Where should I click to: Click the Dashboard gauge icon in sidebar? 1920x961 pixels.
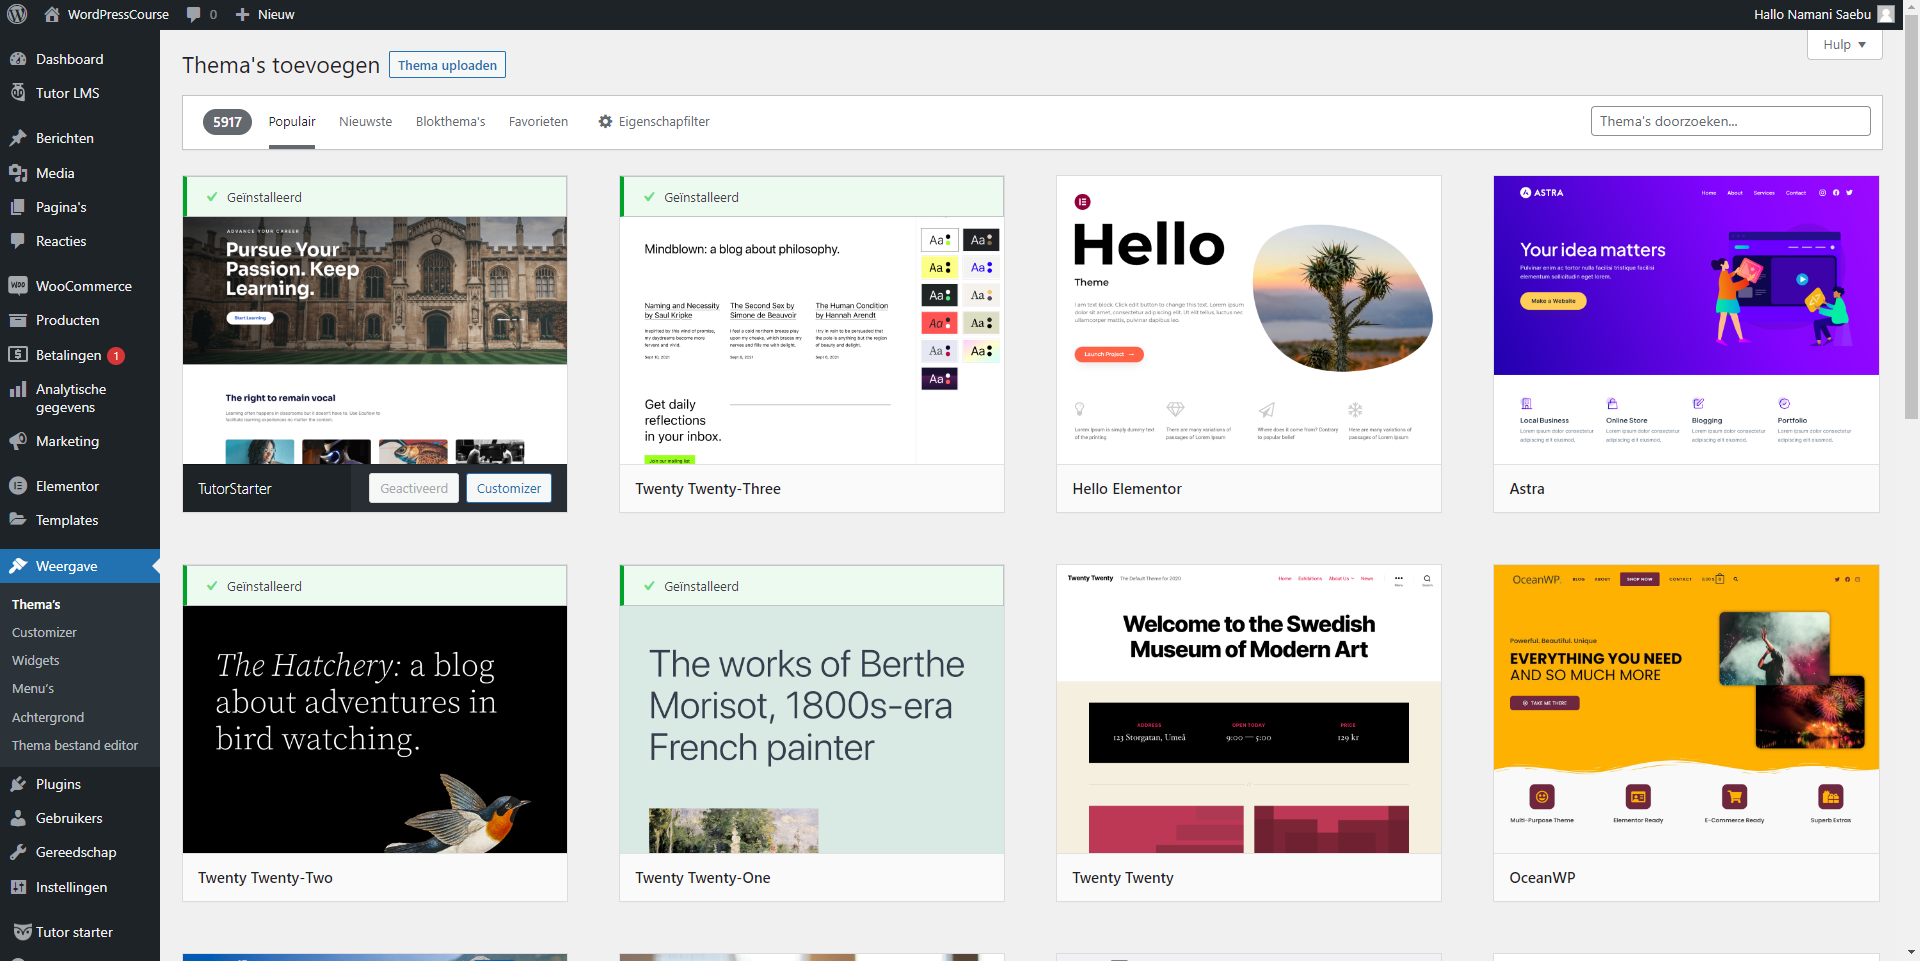tap(18, 59)
